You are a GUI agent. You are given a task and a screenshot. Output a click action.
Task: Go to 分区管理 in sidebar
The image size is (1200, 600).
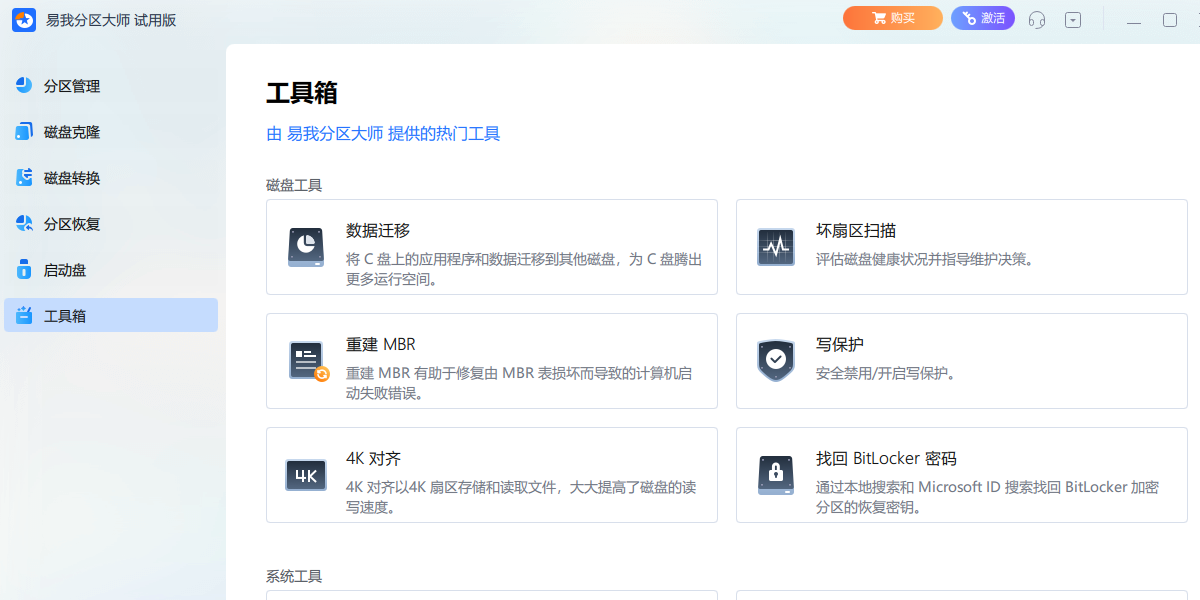(x=111, y=86)
